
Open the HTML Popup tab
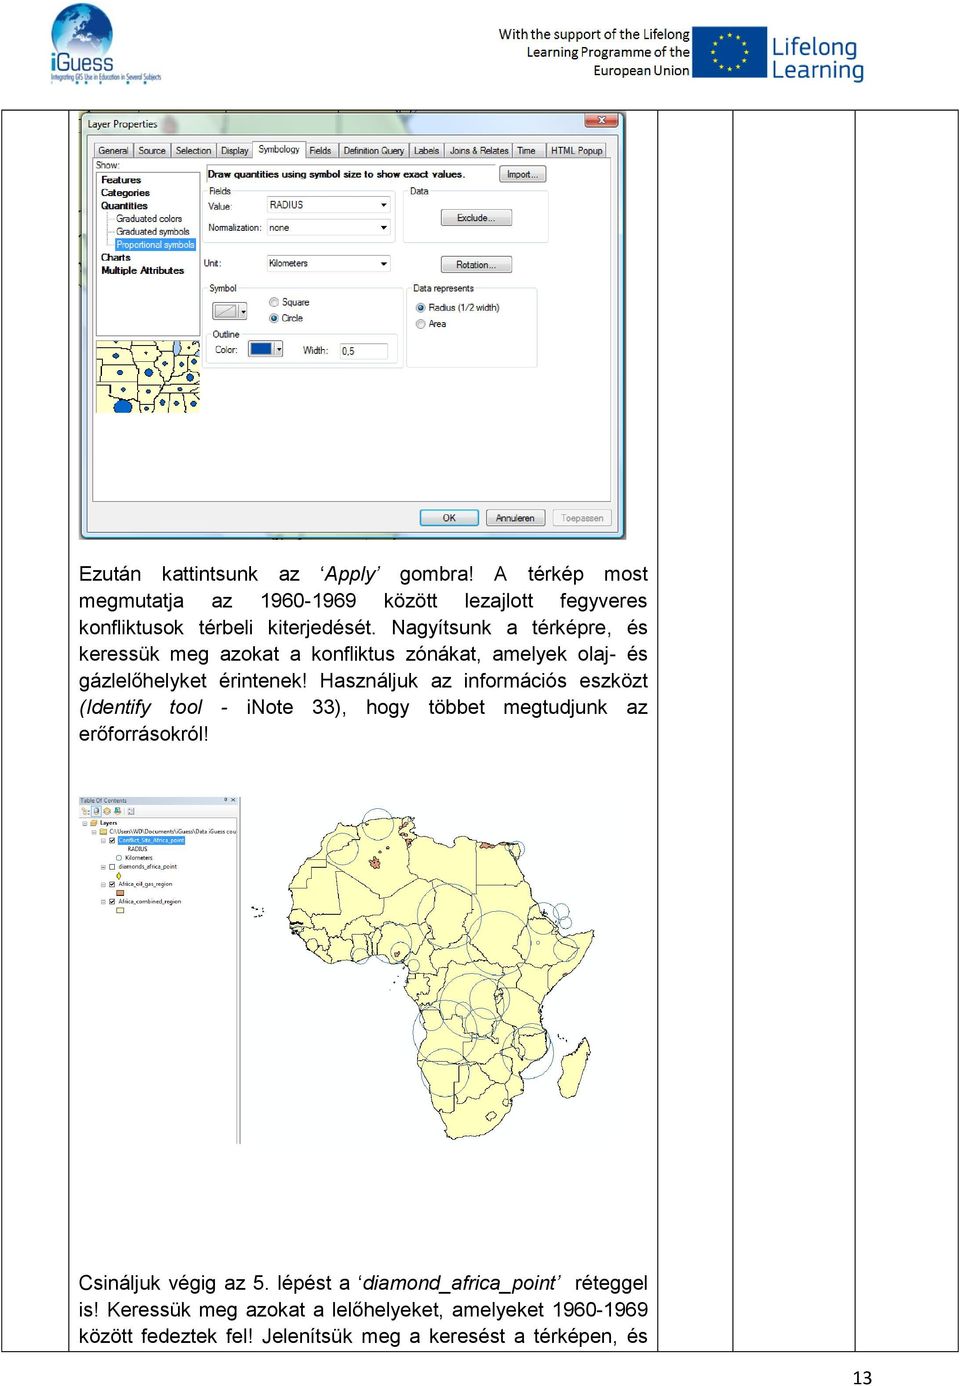(577, 151)
